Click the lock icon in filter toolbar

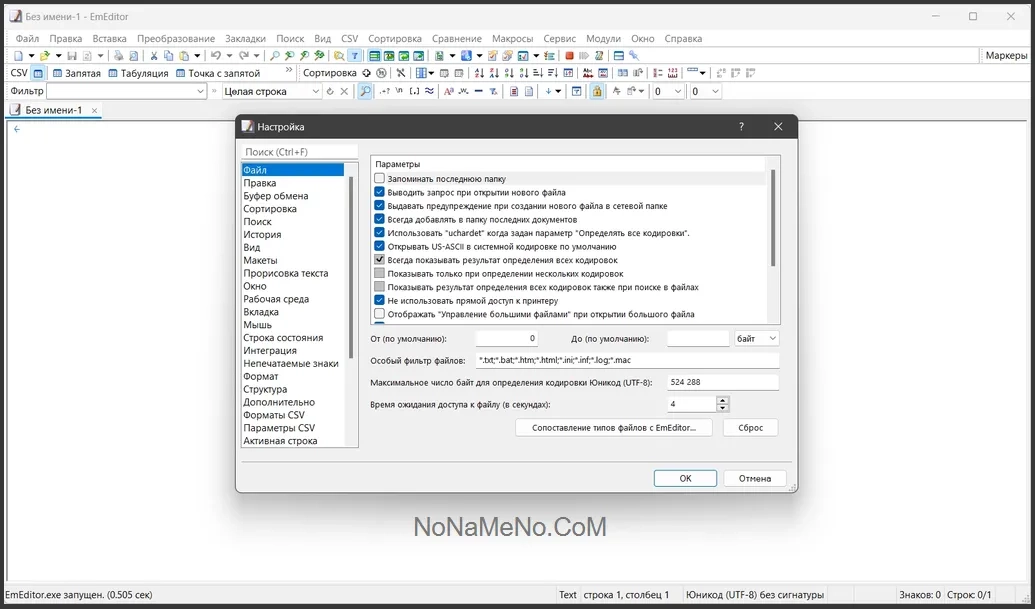[597, 91]
